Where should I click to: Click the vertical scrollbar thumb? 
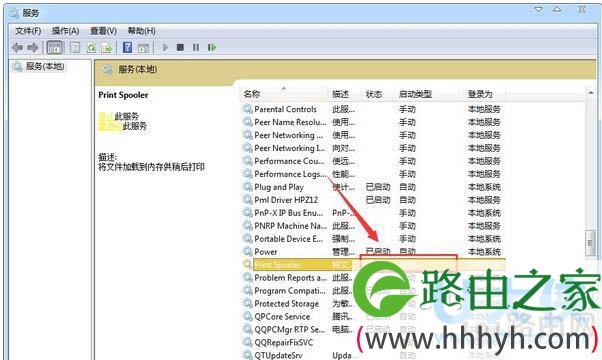[x=590, y=243]
